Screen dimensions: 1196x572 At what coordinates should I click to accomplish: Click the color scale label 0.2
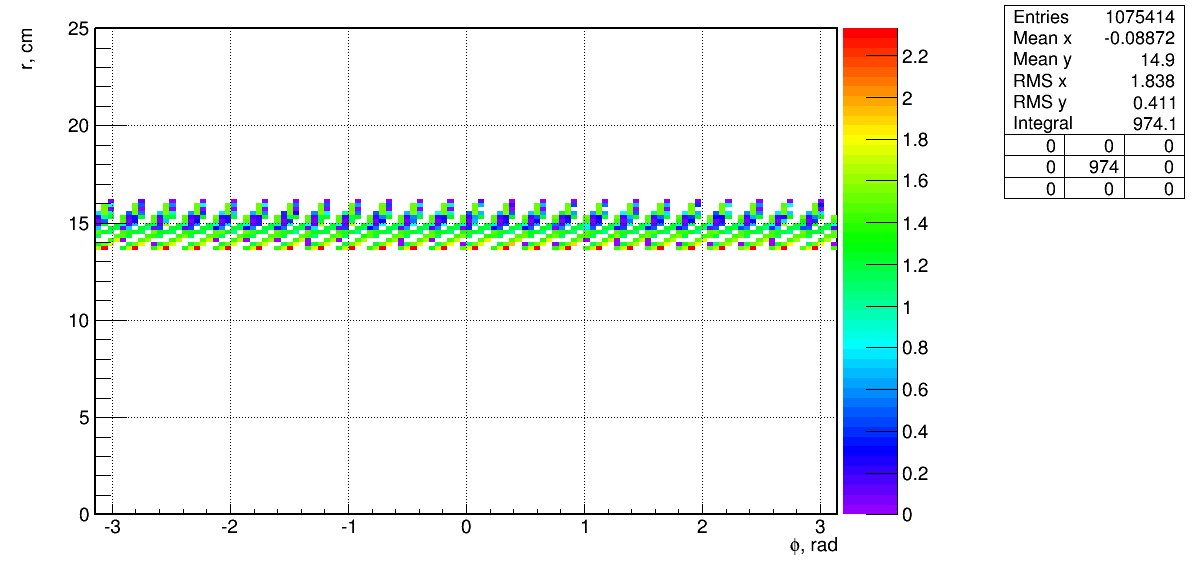pos(915,473)
